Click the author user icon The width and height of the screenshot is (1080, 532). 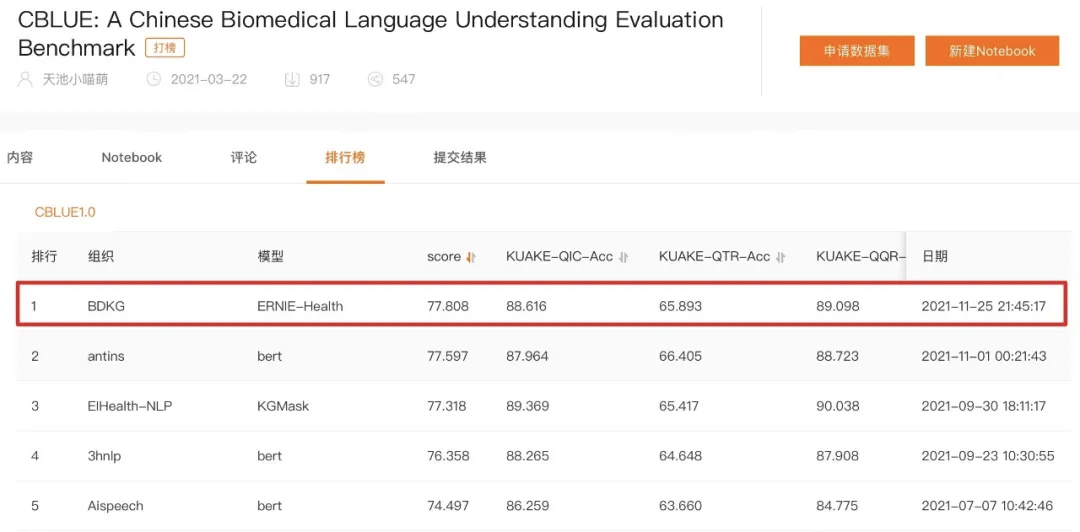(25, 79)
